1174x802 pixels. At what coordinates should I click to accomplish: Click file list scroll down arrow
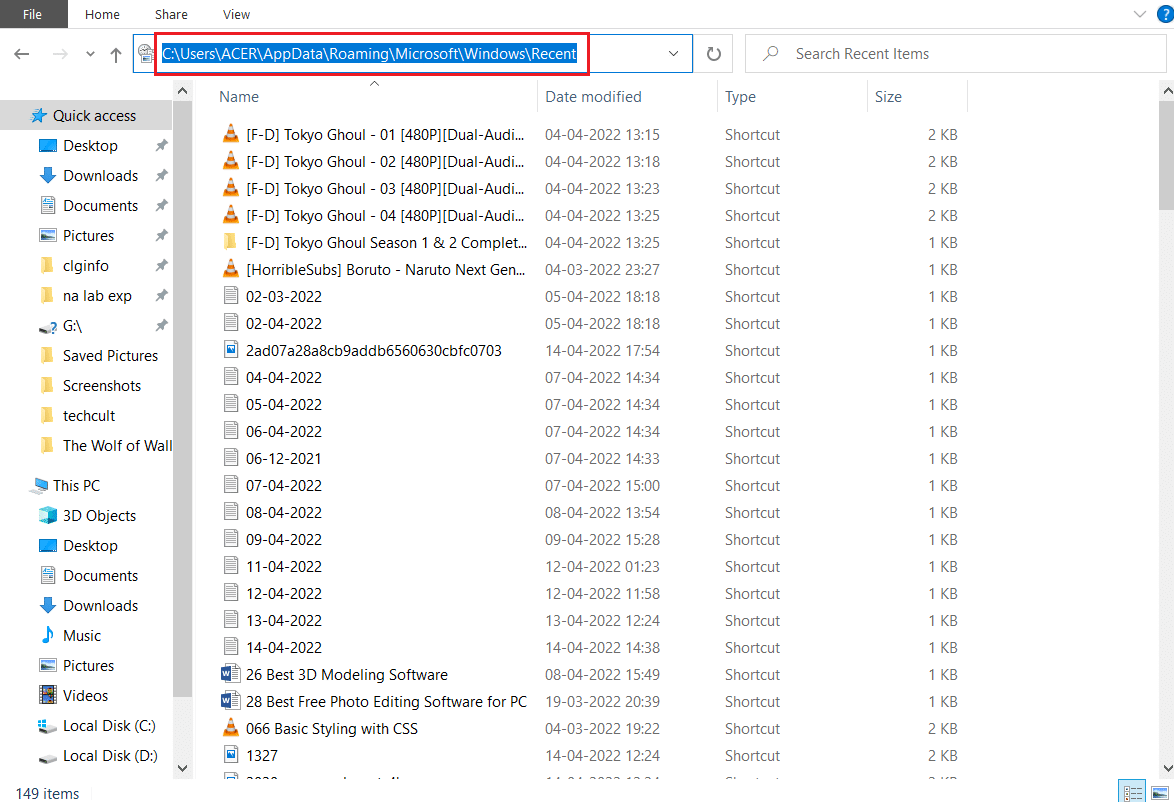1167,768
